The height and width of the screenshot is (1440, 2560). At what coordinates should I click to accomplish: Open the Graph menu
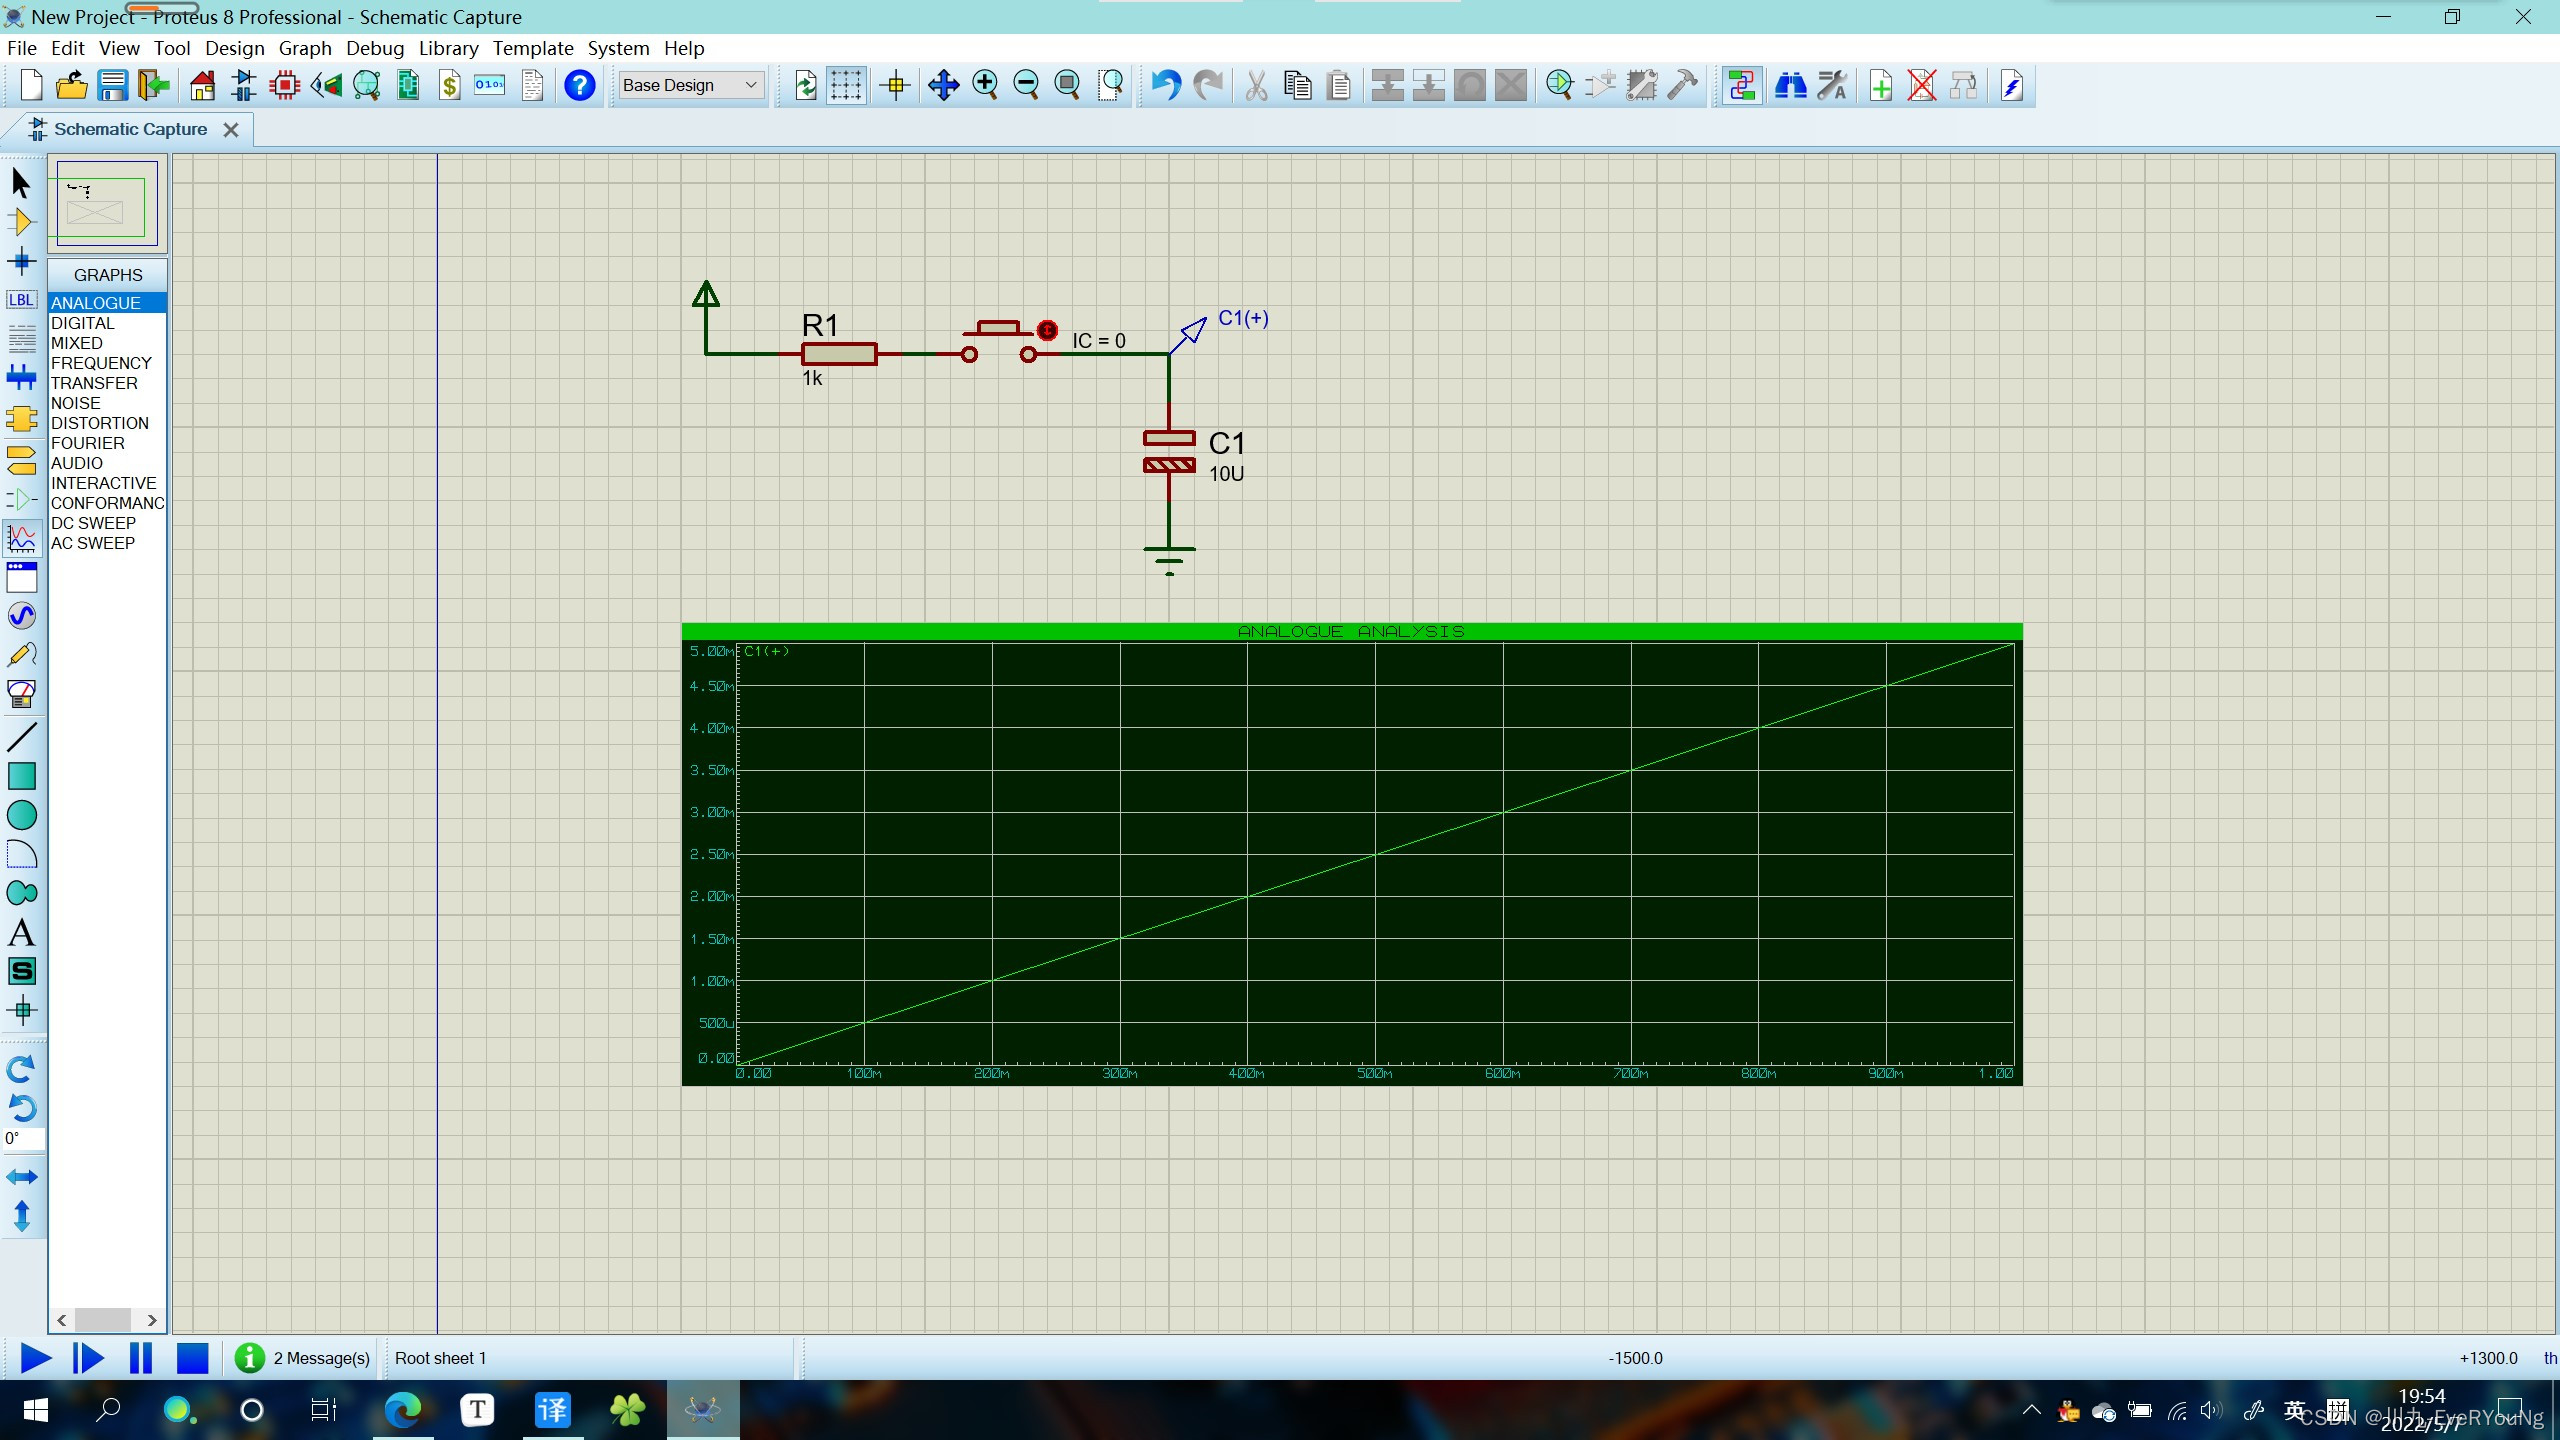pyautogui.click(x=304, y=48)
